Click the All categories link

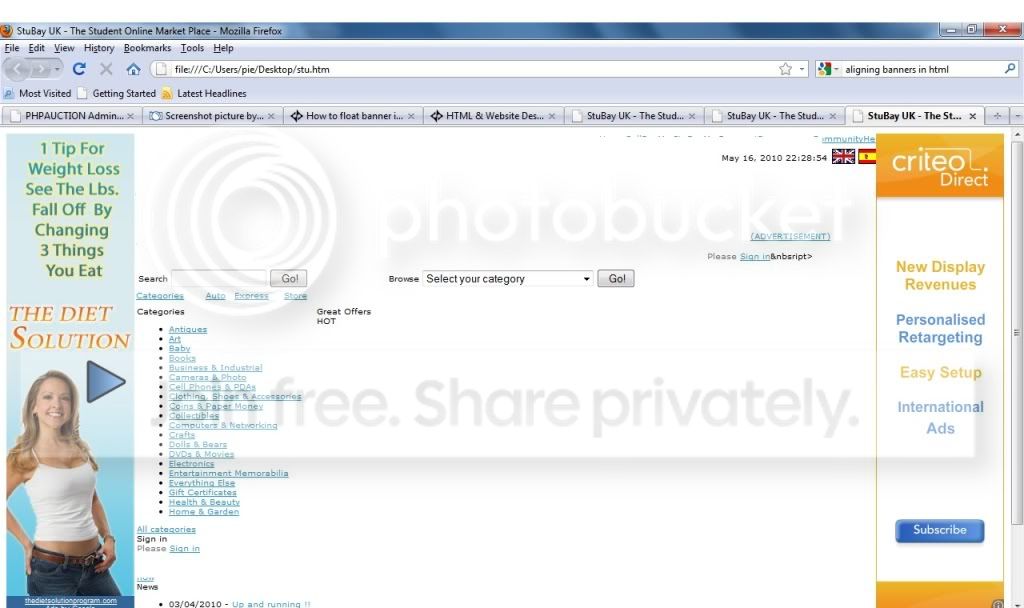point(166,529)
